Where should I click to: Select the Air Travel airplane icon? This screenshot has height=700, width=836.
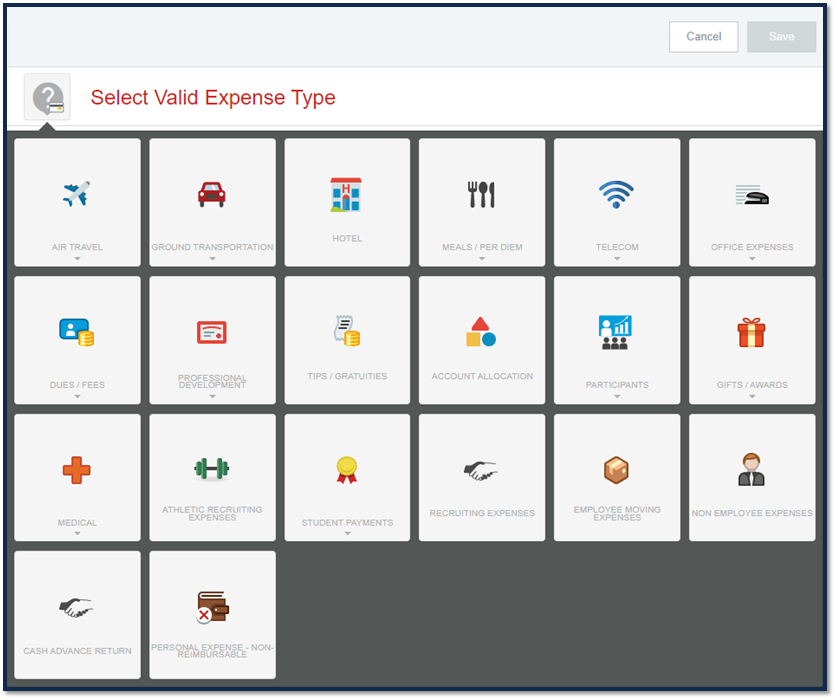pyautogui.click(x=77, y=194)
